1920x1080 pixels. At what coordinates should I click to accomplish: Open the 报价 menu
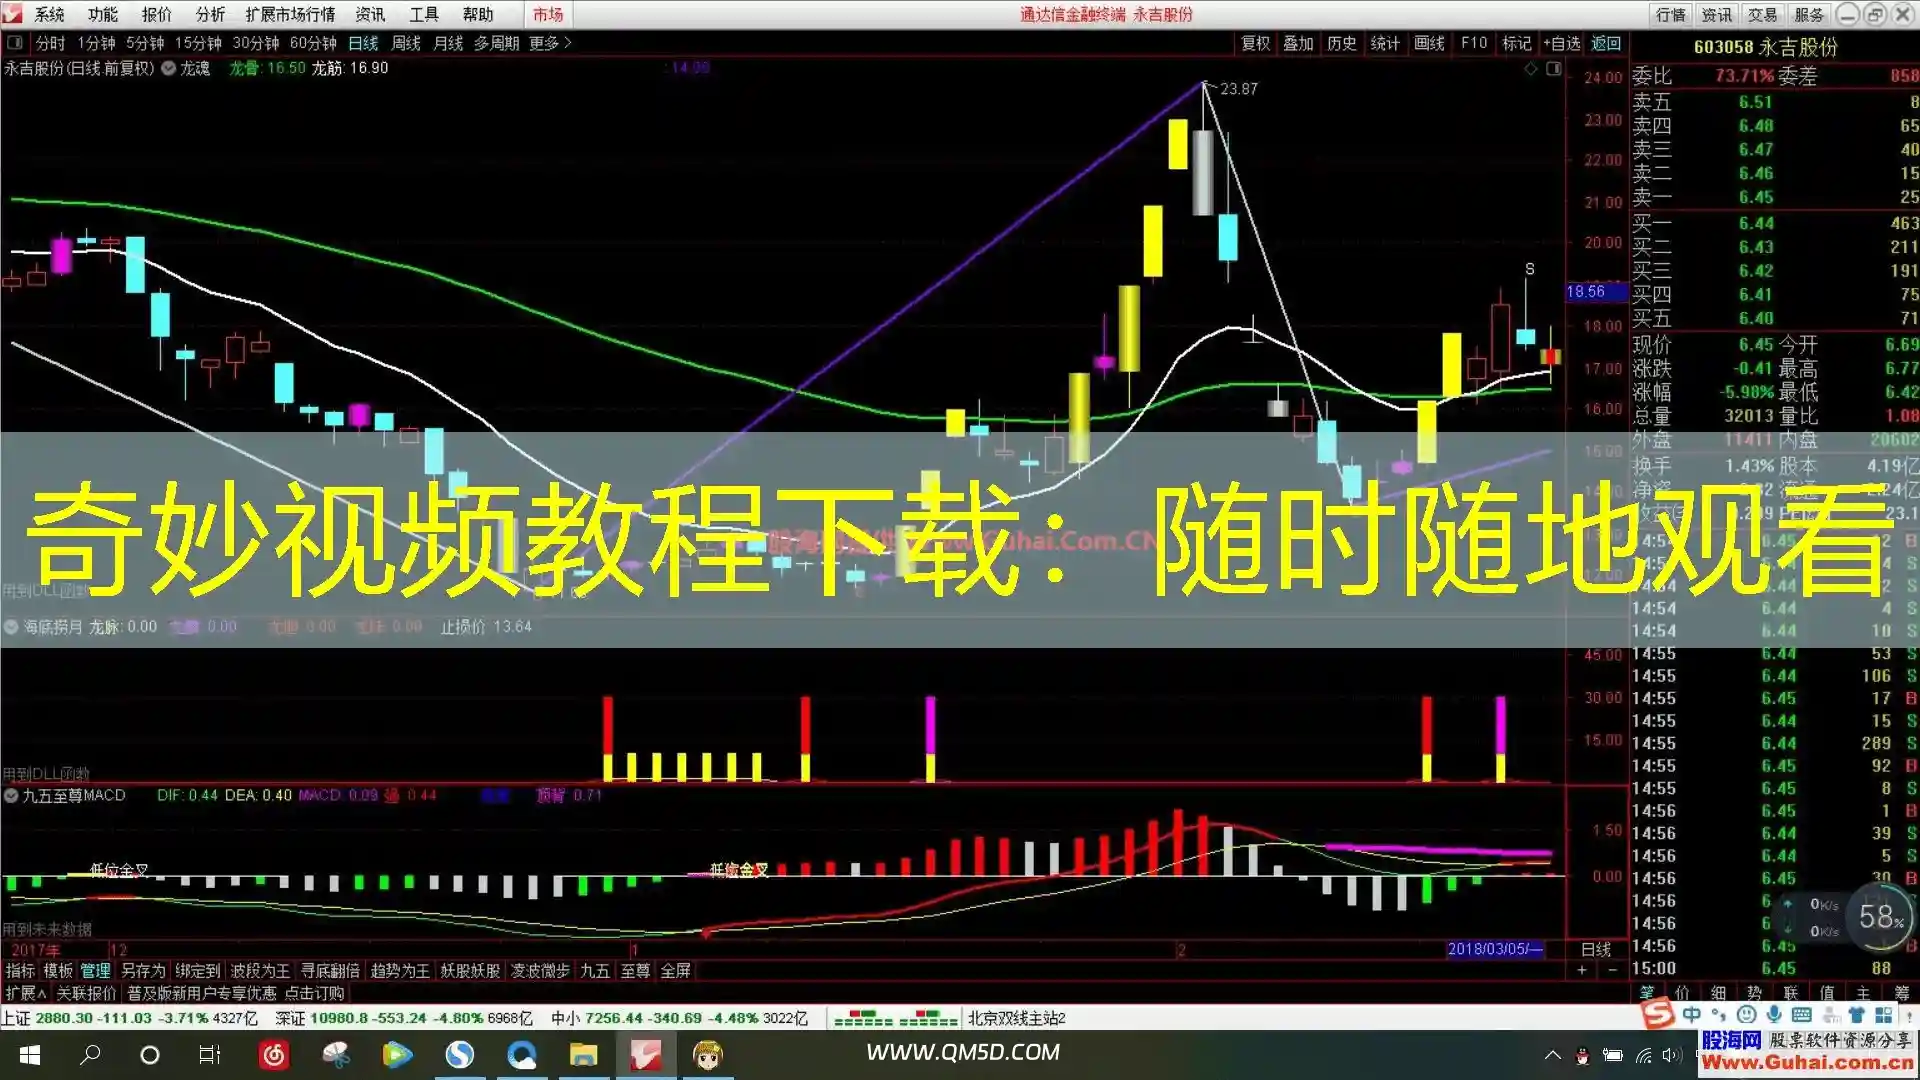(x=156, y=14)
